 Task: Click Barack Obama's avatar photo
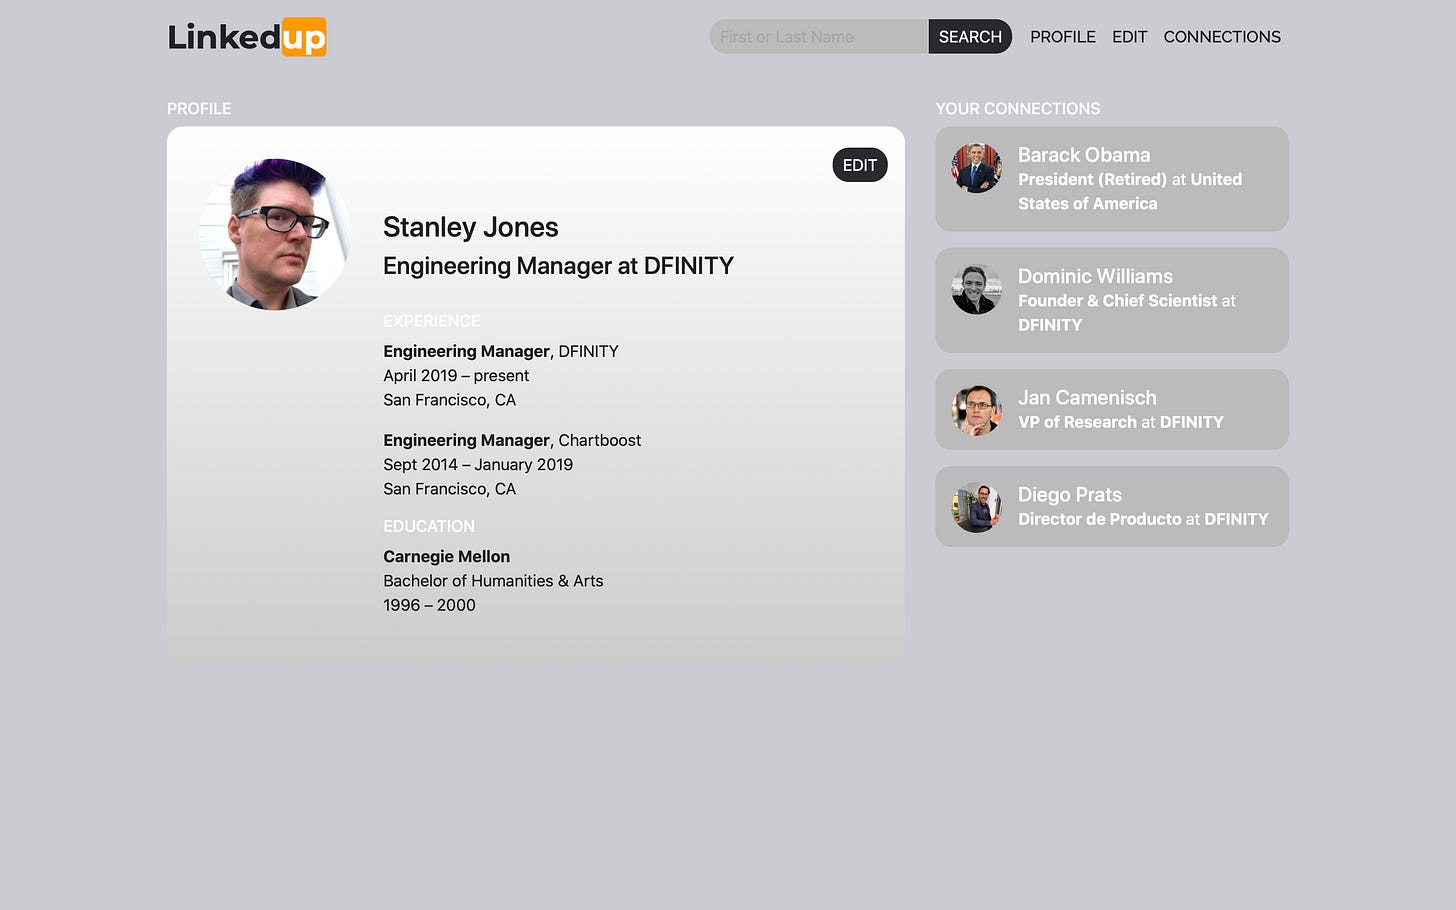coord(976,168)
